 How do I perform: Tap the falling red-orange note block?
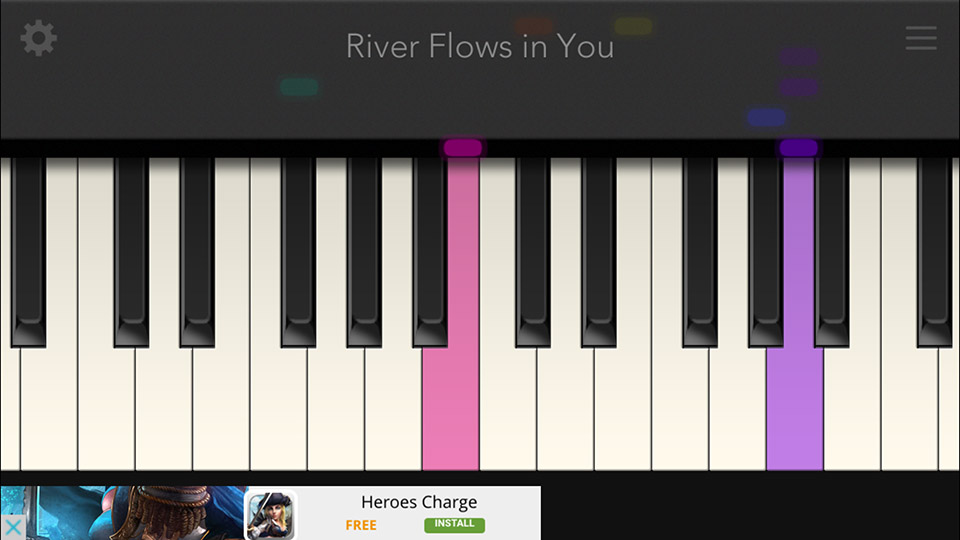[x=534, y=26]
